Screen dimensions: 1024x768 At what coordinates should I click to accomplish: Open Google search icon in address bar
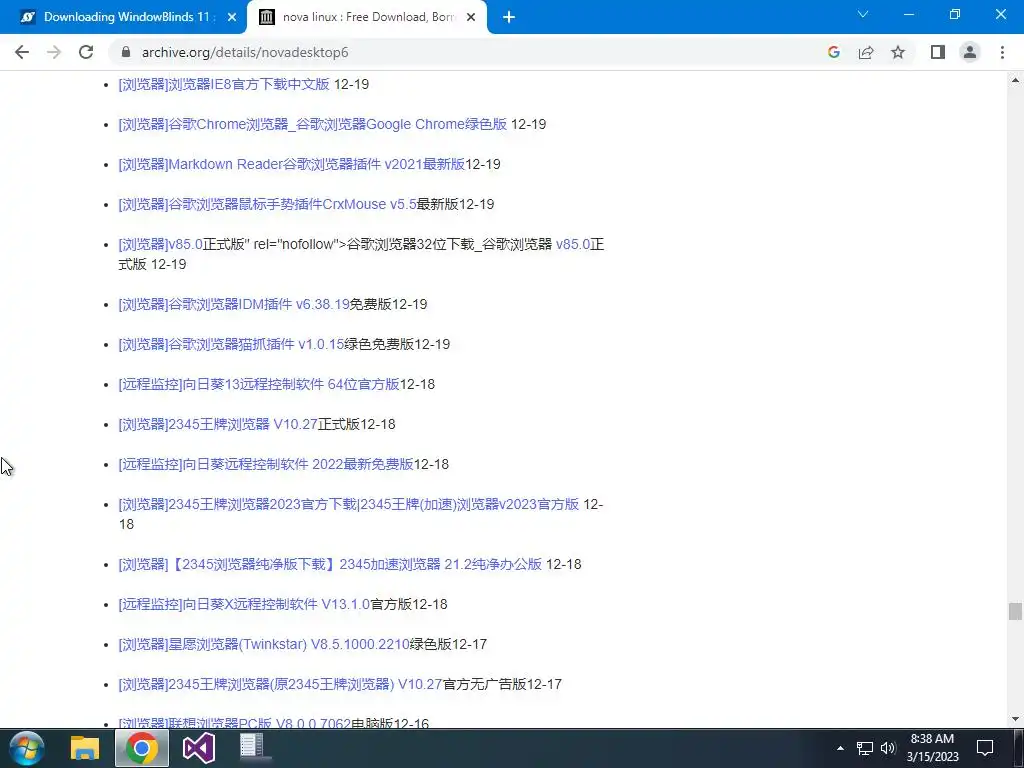tap(833, 52)
